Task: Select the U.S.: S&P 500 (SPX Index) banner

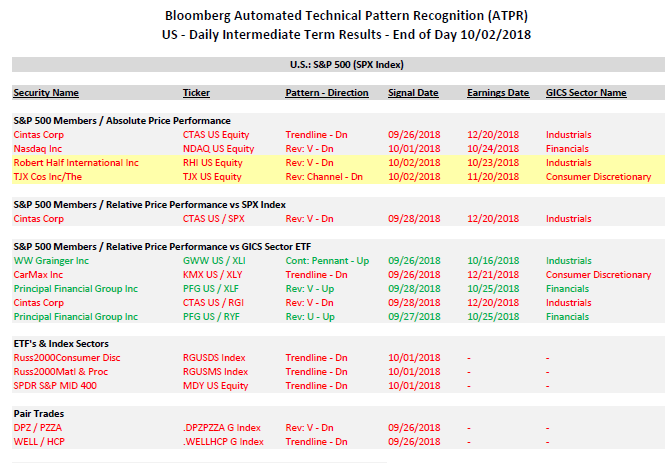Action: [338, 64]
